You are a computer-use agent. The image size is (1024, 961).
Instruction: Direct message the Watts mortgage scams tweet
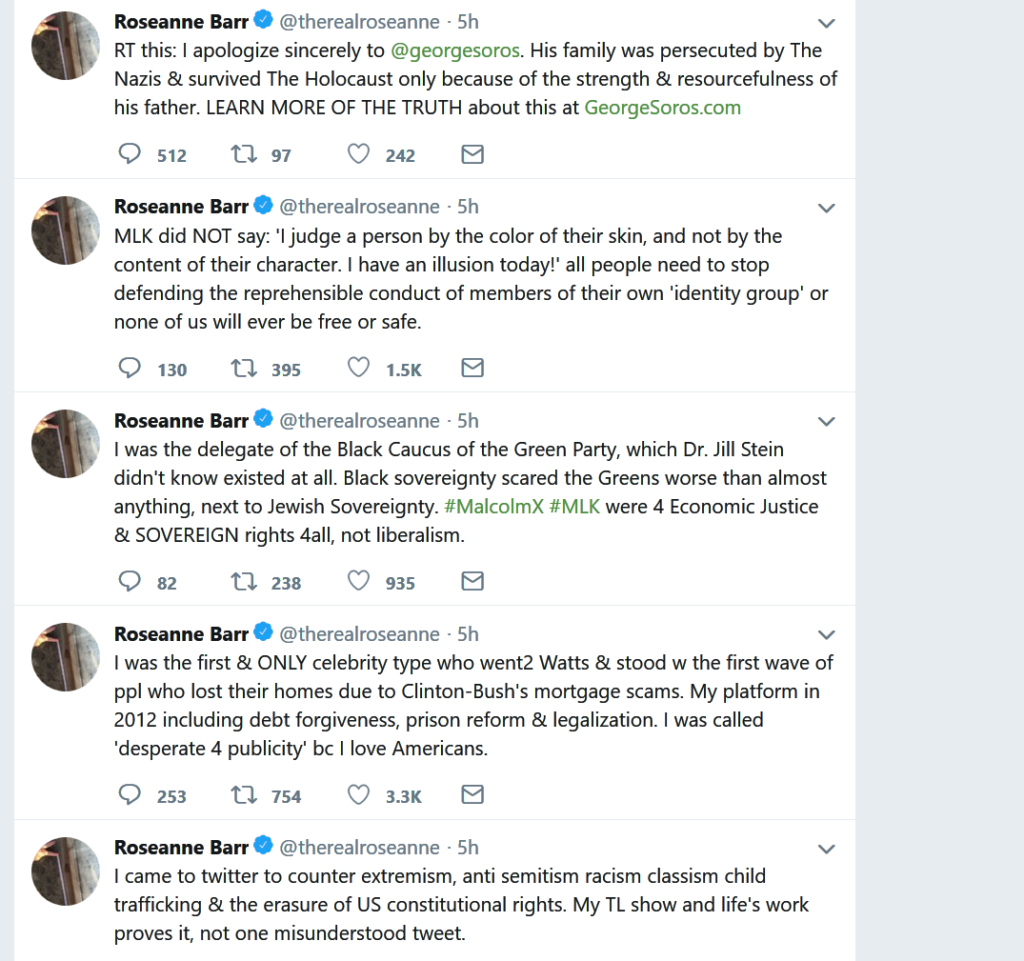click(x=472, y=796)
